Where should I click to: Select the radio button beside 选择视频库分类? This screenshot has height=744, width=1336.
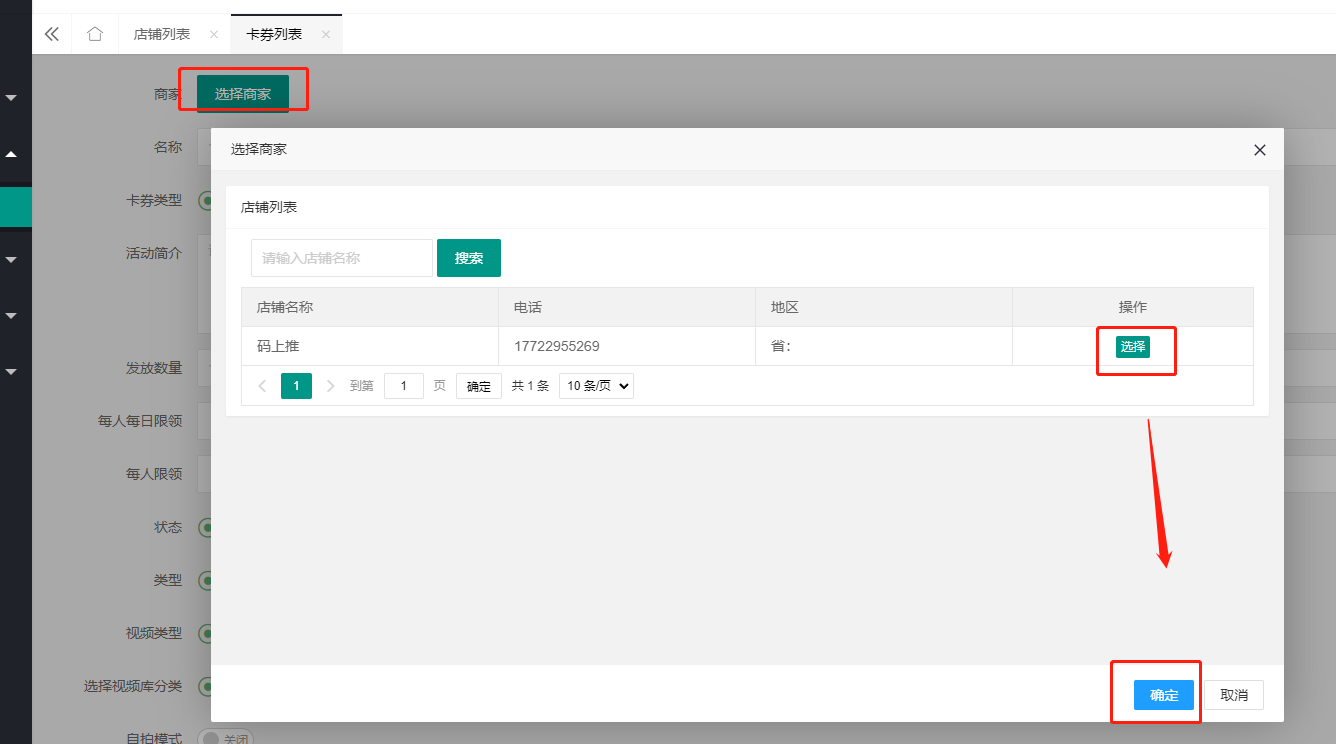[x=205, y=687]
